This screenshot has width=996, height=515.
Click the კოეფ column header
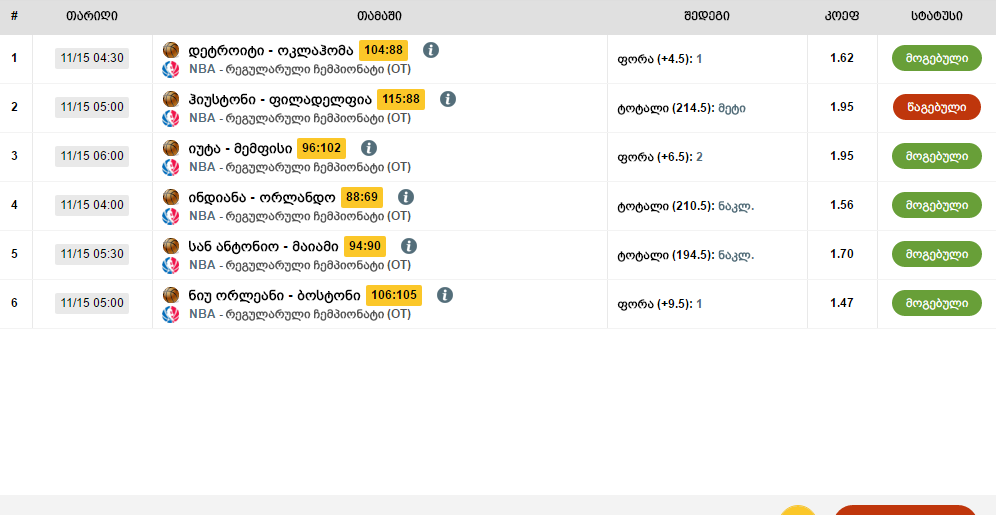click(841, 16)
